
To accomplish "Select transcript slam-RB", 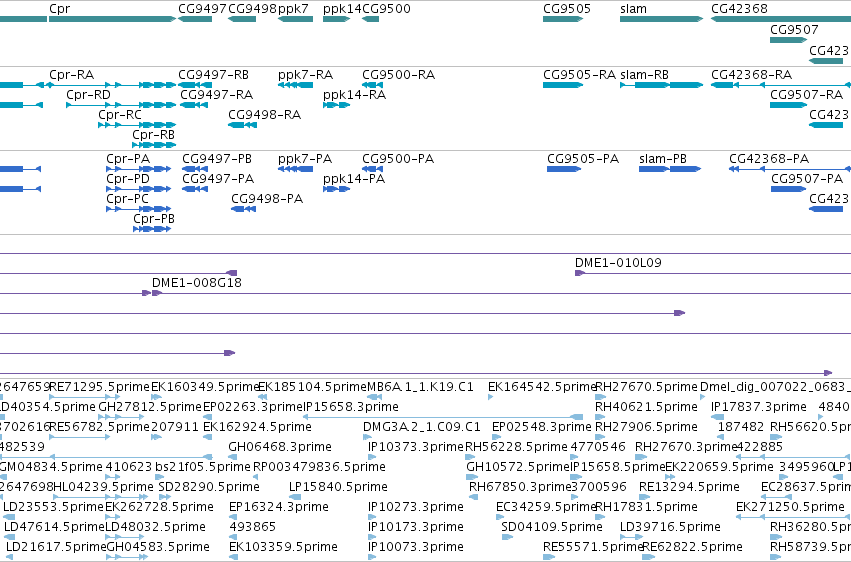I will point(662,85).
